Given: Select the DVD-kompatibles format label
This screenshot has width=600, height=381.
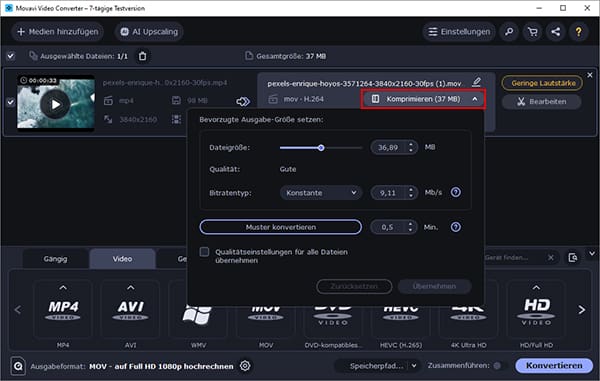Looking at the screenshot, I should point(333,345).
